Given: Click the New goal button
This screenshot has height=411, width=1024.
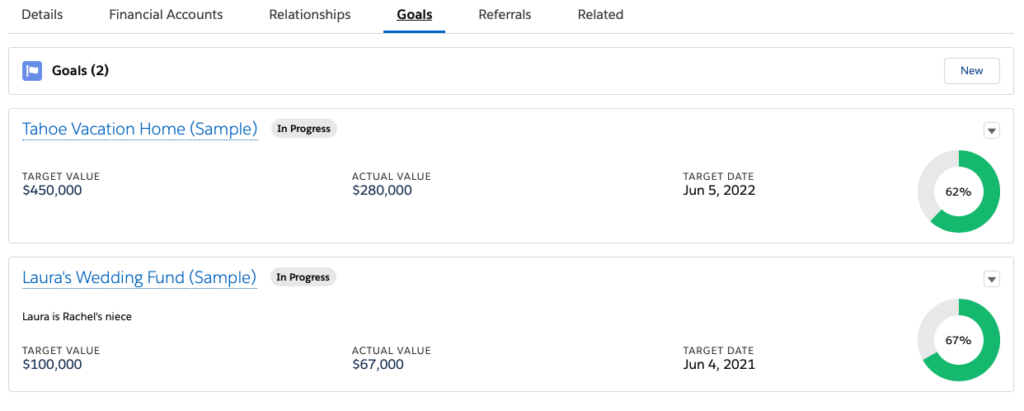Looking at the screenshot, I should pos(971,71).
